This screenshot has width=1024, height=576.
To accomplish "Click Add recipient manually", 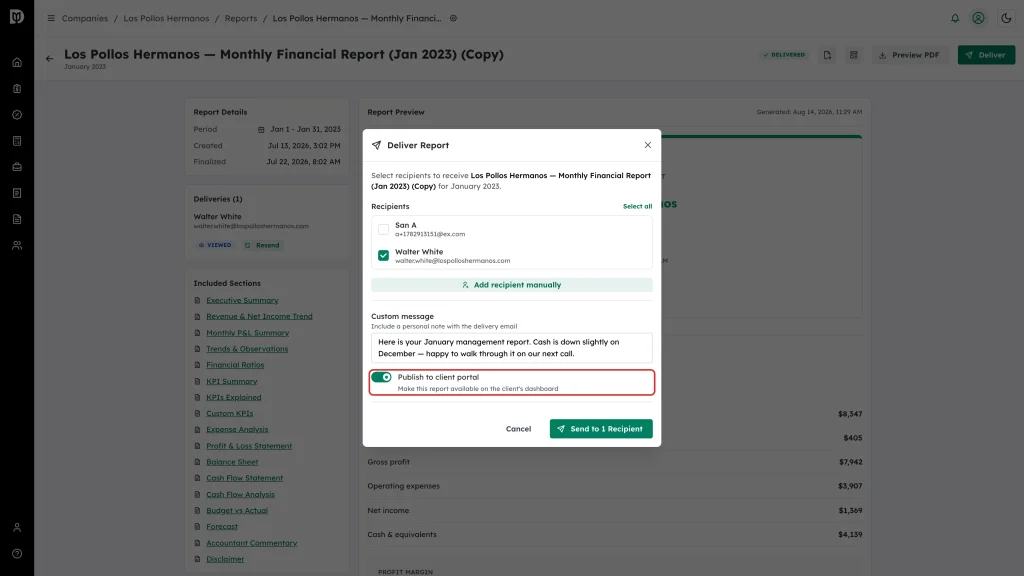I will pyautogui.click(x=511, y=285).
